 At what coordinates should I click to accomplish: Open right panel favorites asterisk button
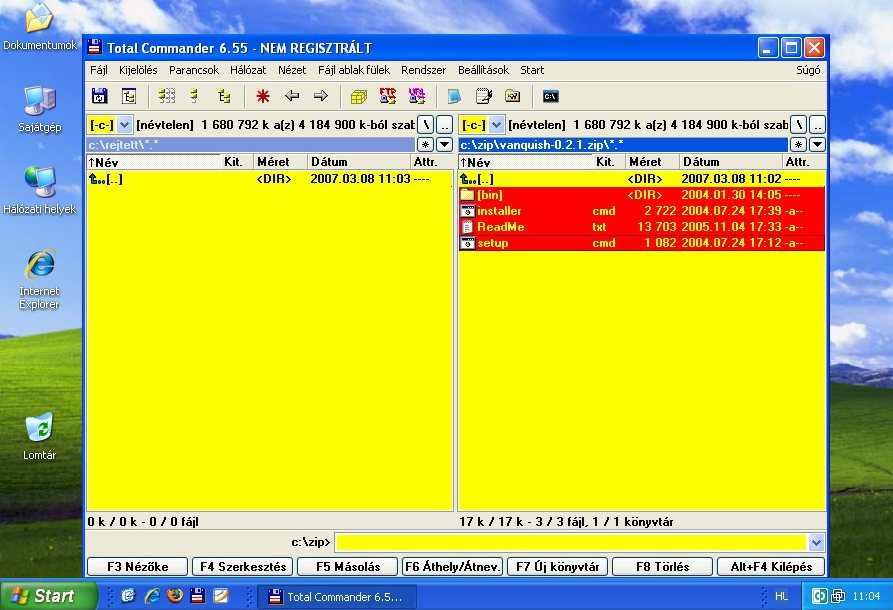coord(798,145)
